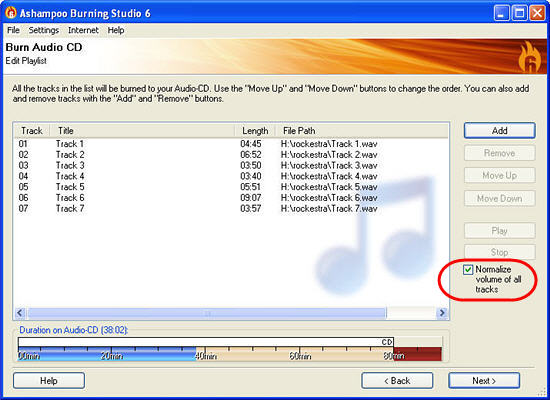Open the Help menu in menu bar
This screenshot has width=550, height=400.
tap(116, 30)
